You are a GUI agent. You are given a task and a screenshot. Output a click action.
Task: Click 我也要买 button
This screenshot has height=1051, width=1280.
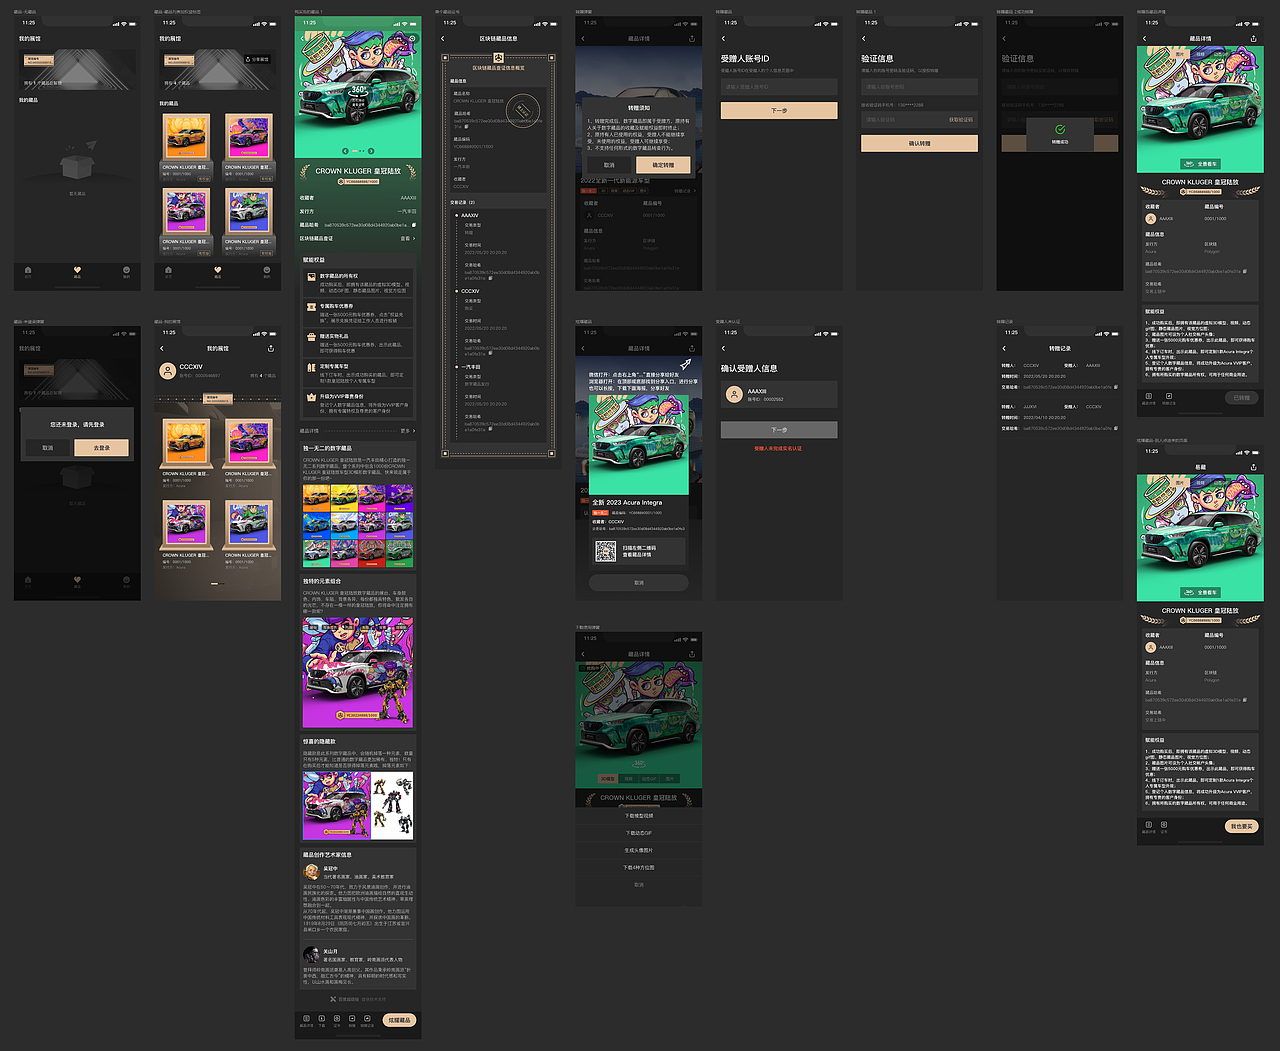1241,827
